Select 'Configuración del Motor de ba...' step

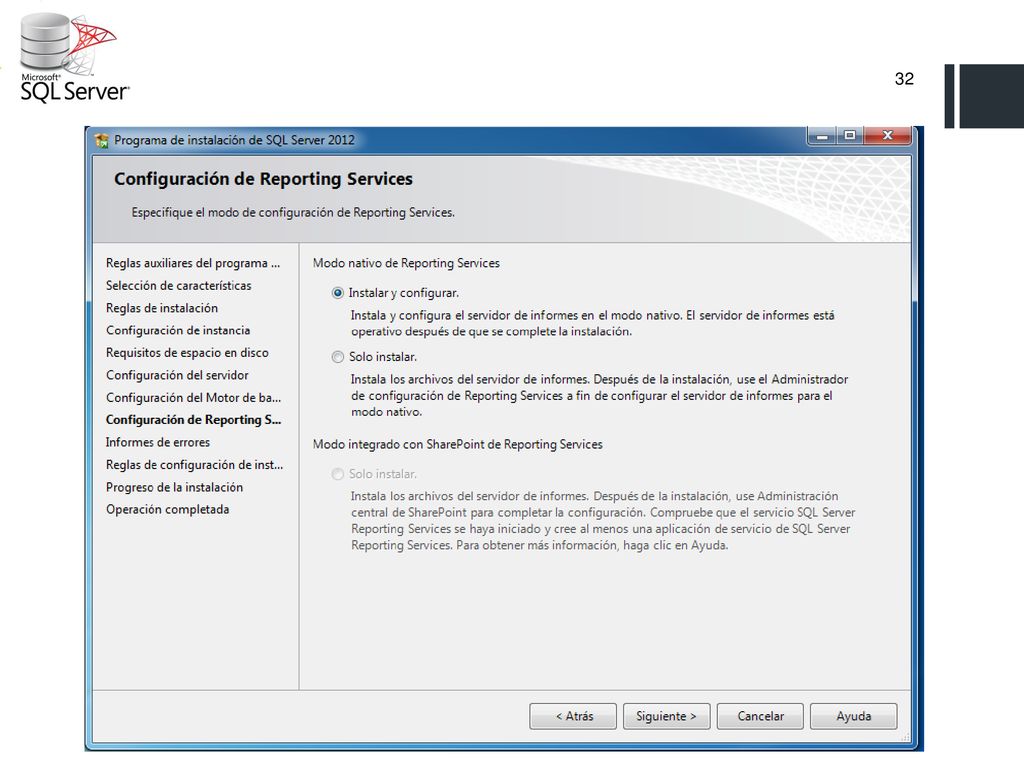point(193,398)
